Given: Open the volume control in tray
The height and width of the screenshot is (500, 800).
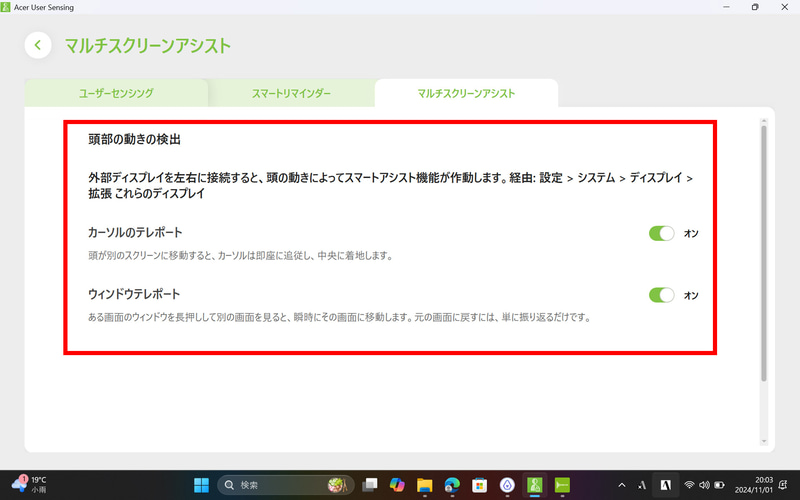Looking at the screenshot, I should pos(704,485).
